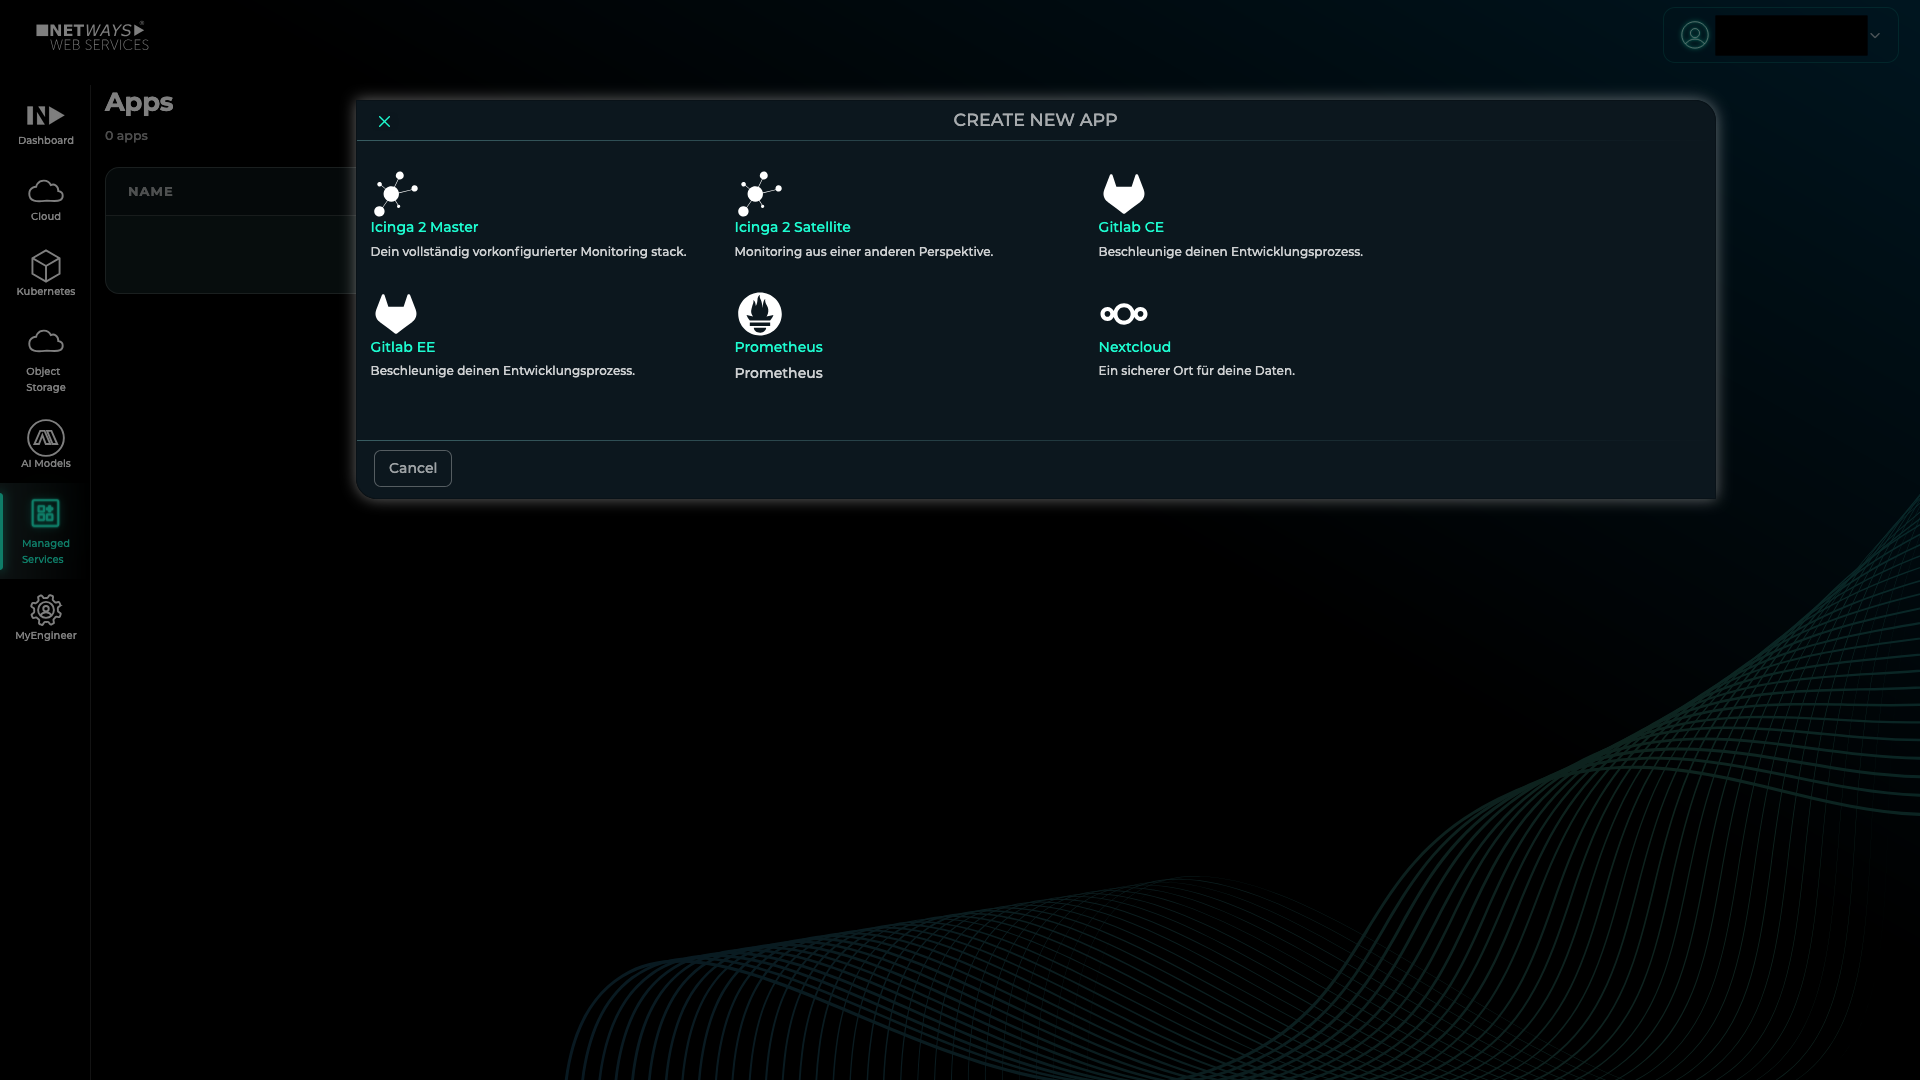Click the AI Models menu label
This screenshot has height=1080, width=1920.
[45, 464]
